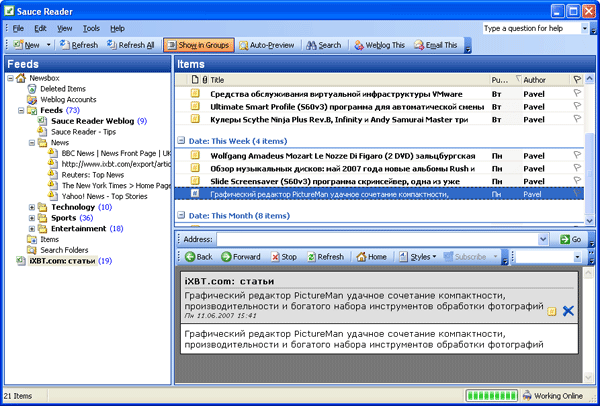Flag the VMware infrastructure item
Viewport: 600px width, 406px height.
(x=577, y=93)
